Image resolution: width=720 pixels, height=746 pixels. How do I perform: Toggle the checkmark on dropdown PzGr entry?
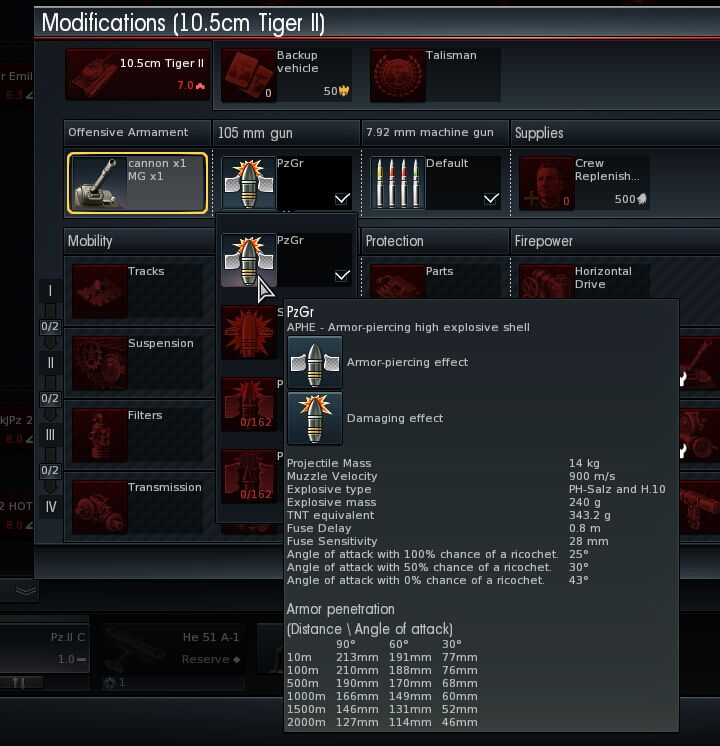click(x=342, y=276)
